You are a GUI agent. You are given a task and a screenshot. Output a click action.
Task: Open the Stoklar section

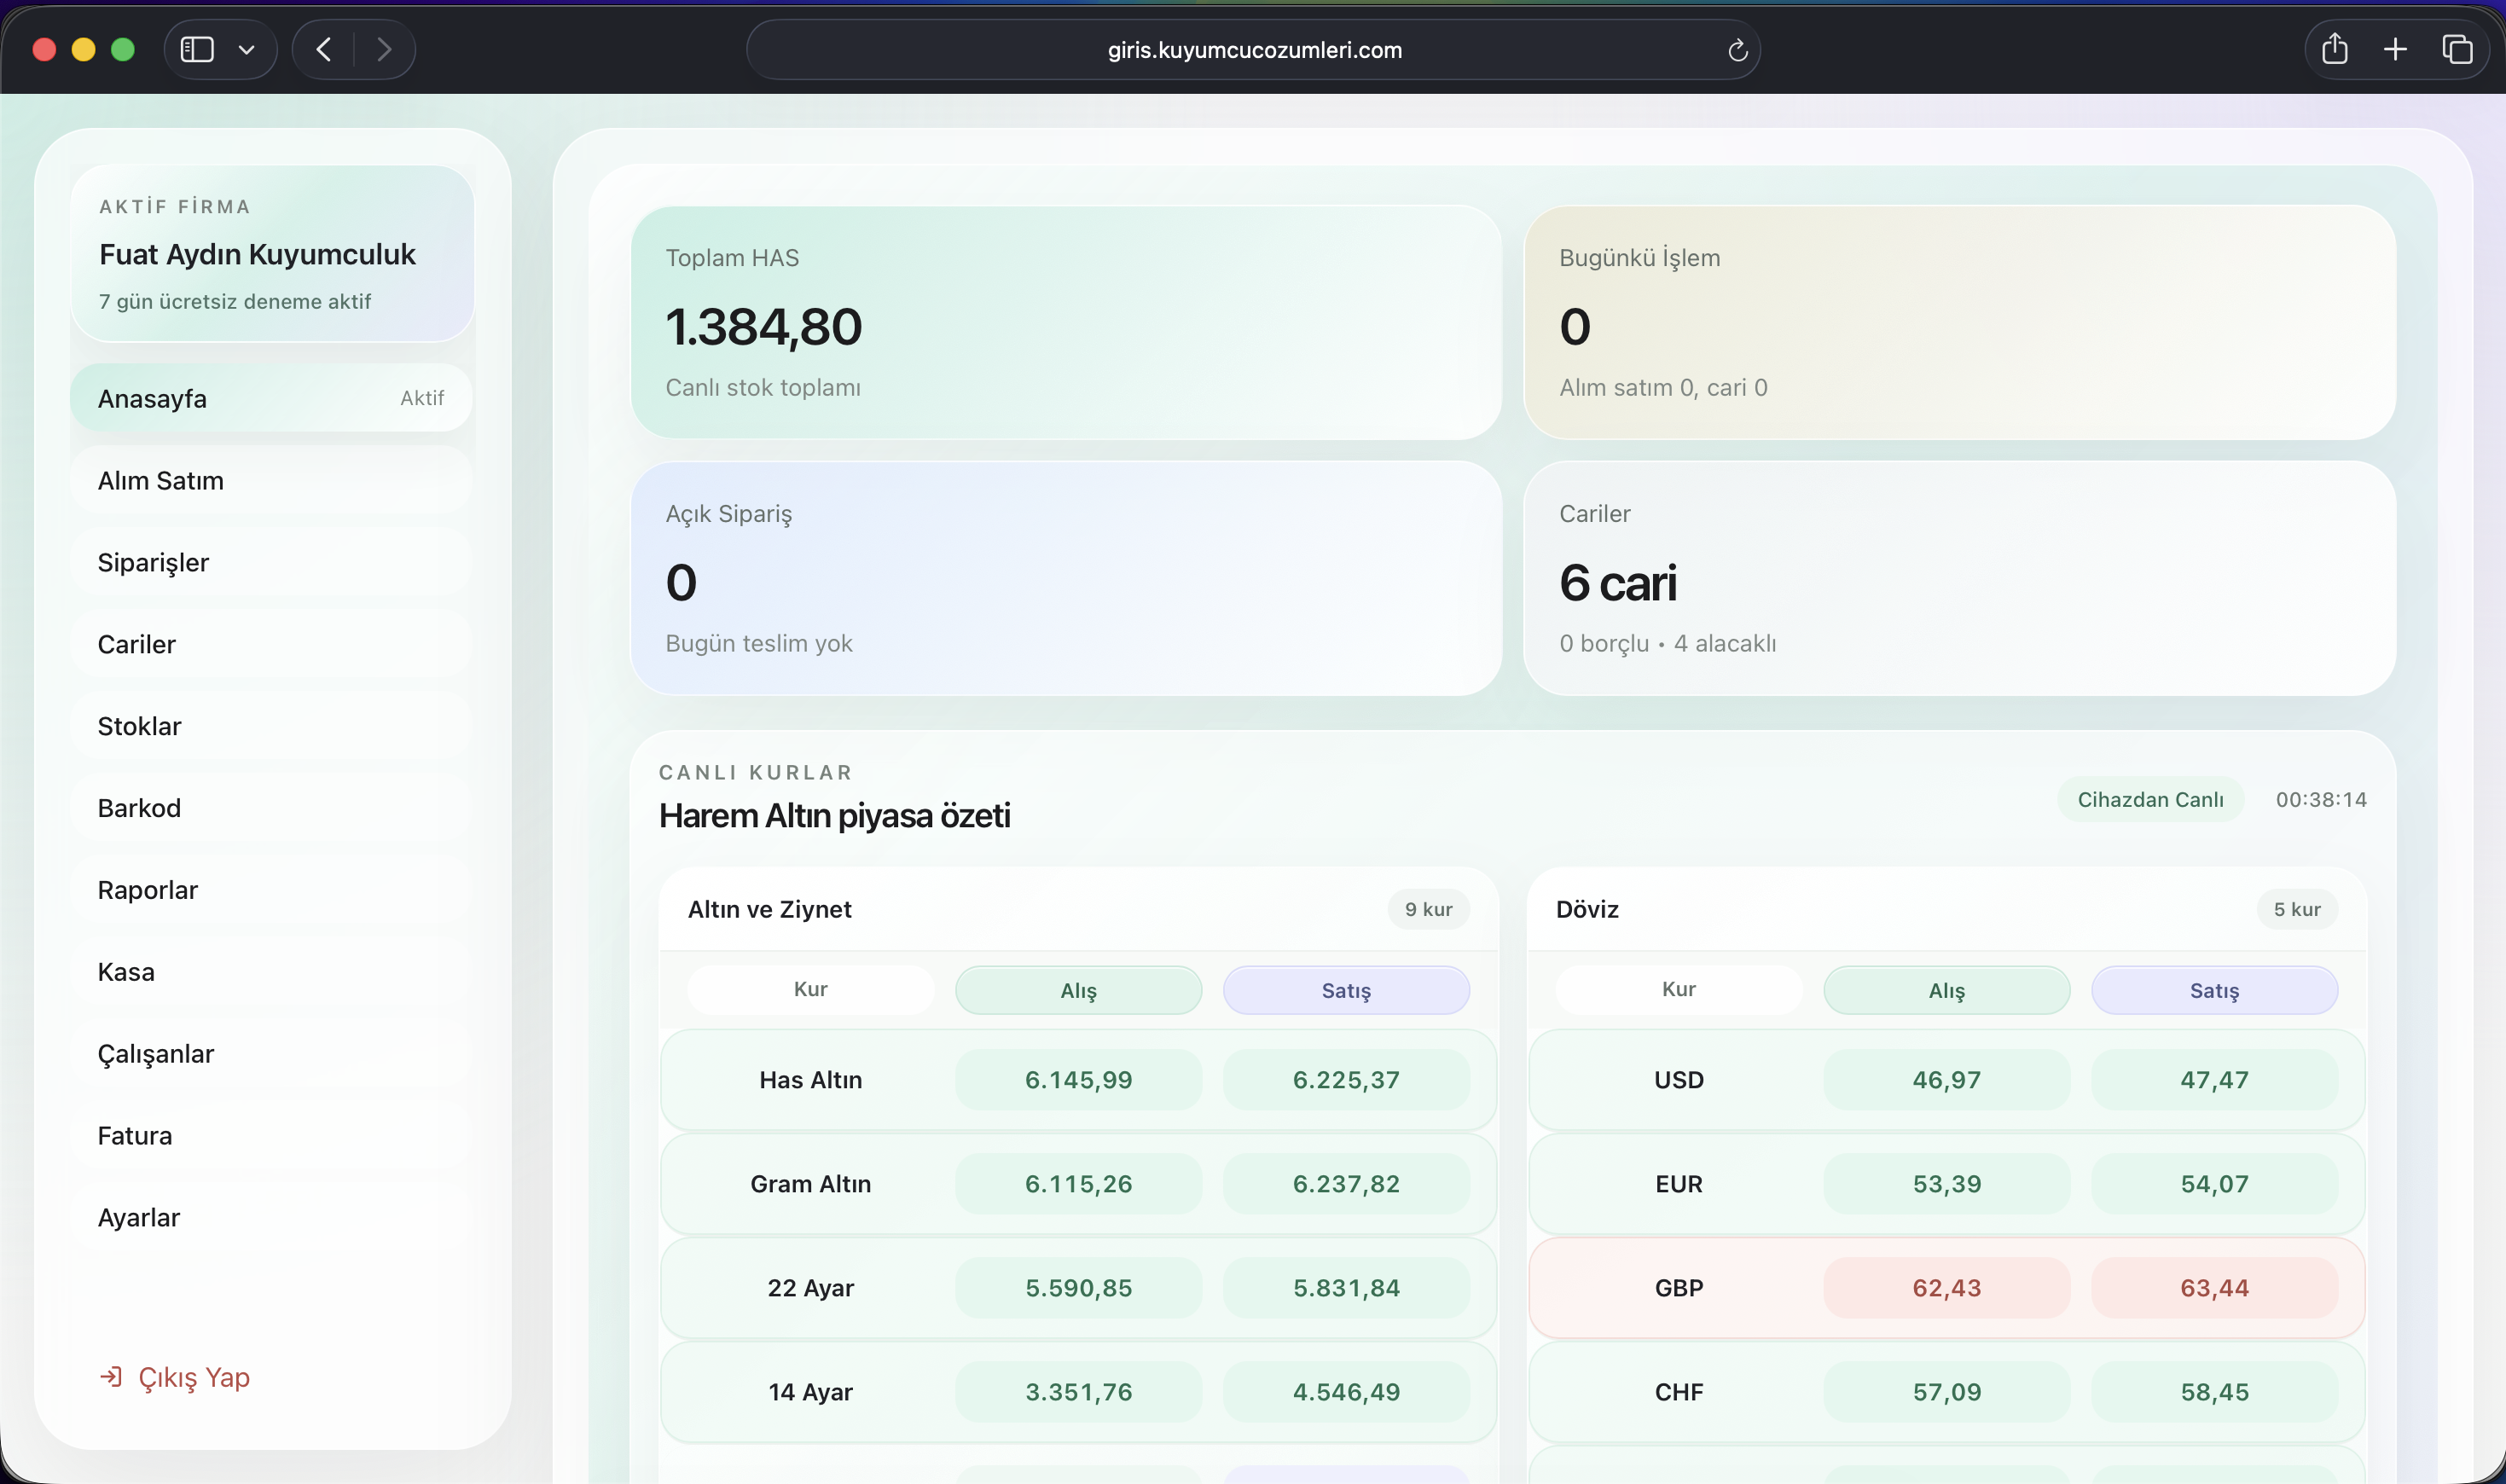pyautogui.click(x=271, y=726)
